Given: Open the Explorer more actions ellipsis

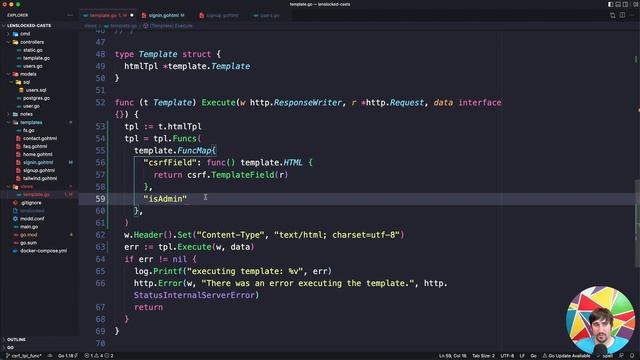Looking at the screenshot, I should click(70, 15).
